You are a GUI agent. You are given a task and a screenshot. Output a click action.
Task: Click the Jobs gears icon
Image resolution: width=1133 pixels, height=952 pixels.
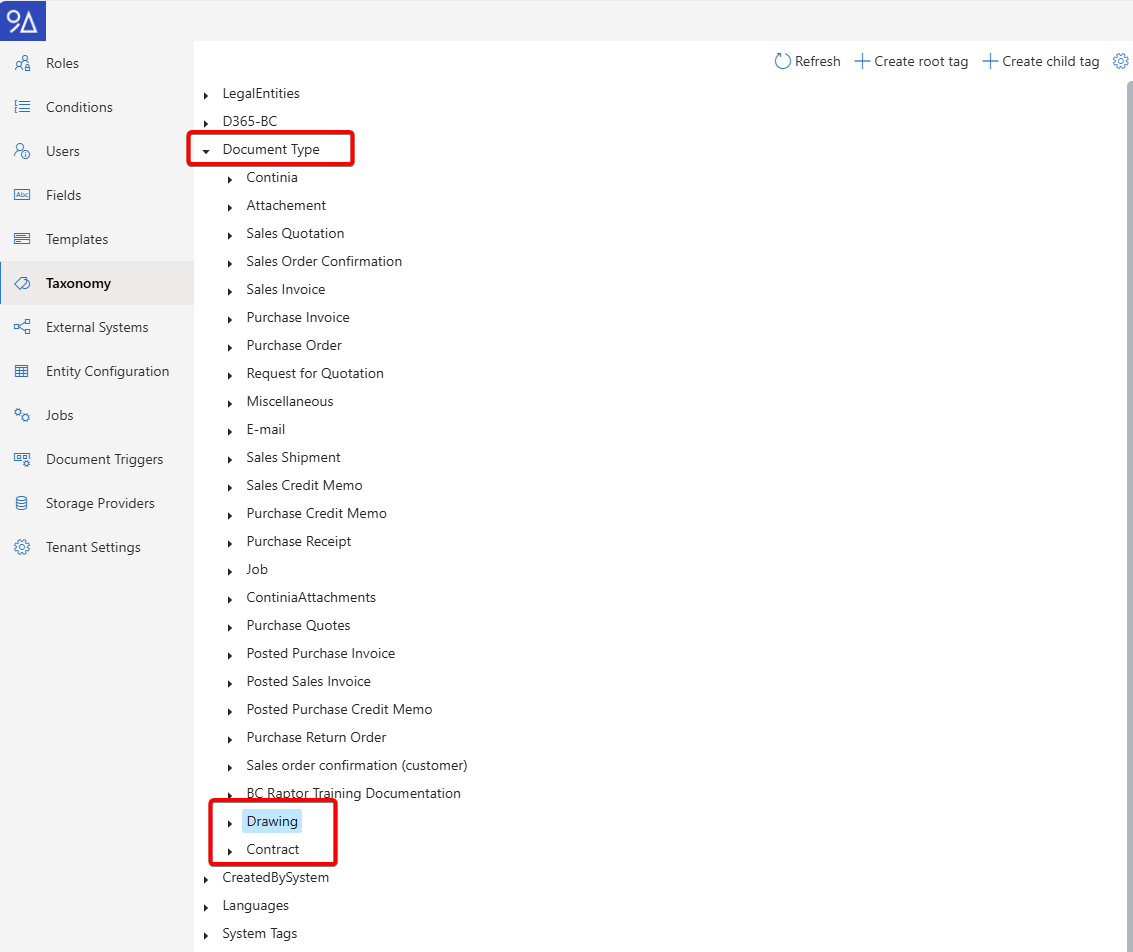(22, 415)
